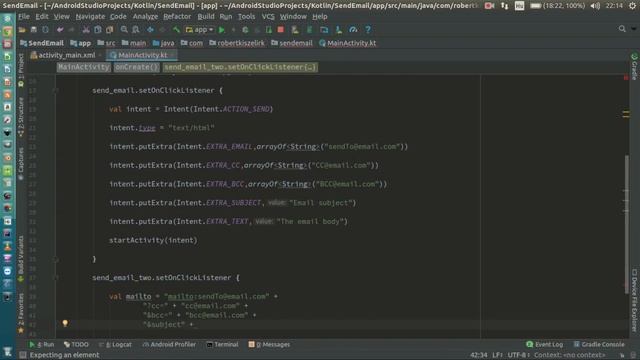This screenshot has height=360, width=640.
Task: Click the system volume icon
Action: pyautogui.click(x=595, y=5)
